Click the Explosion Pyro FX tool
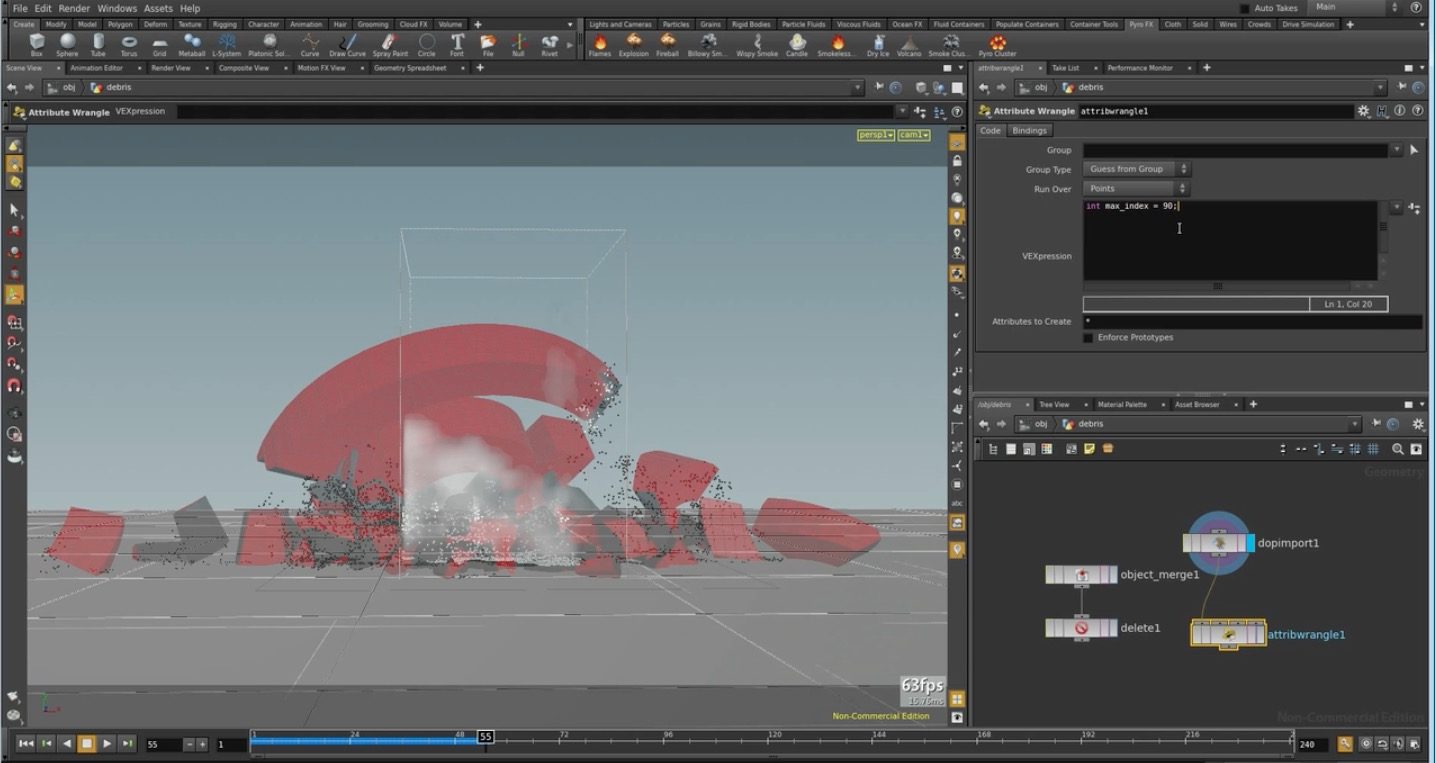1435x763 pixels. coord(634,45)
